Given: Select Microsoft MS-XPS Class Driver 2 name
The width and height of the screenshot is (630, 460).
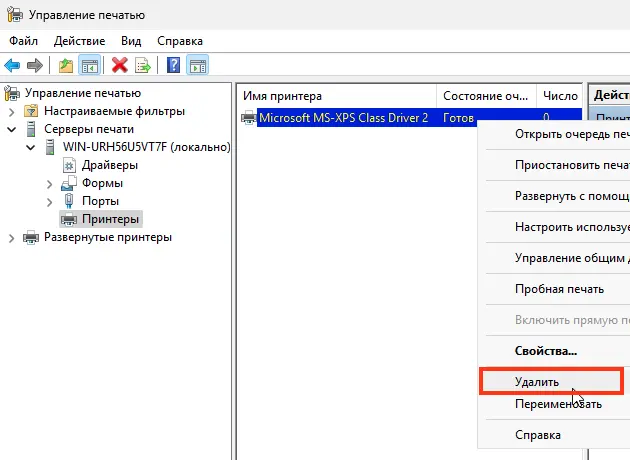Looking at the screenshot, I should tap(344, 118).
